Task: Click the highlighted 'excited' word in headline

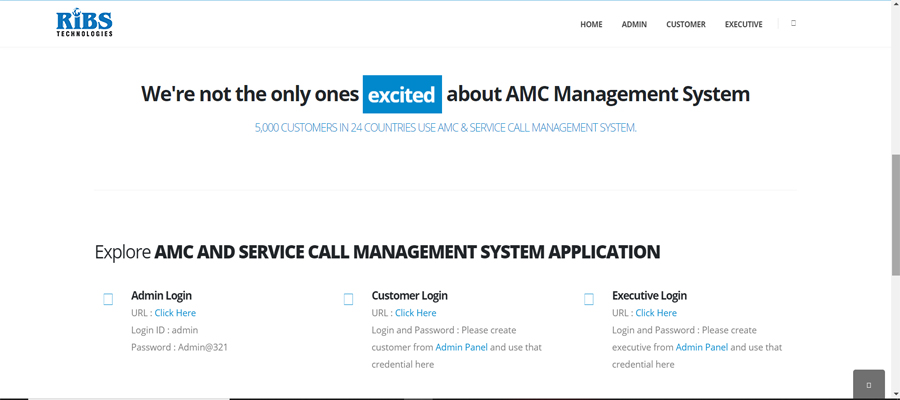Action: (x=402, y=95)
